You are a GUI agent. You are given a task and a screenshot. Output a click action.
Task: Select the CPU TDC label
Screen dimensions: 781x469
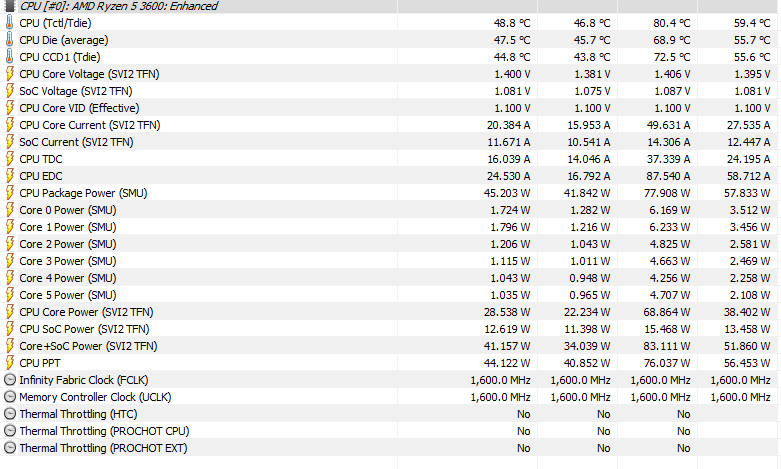41,159
